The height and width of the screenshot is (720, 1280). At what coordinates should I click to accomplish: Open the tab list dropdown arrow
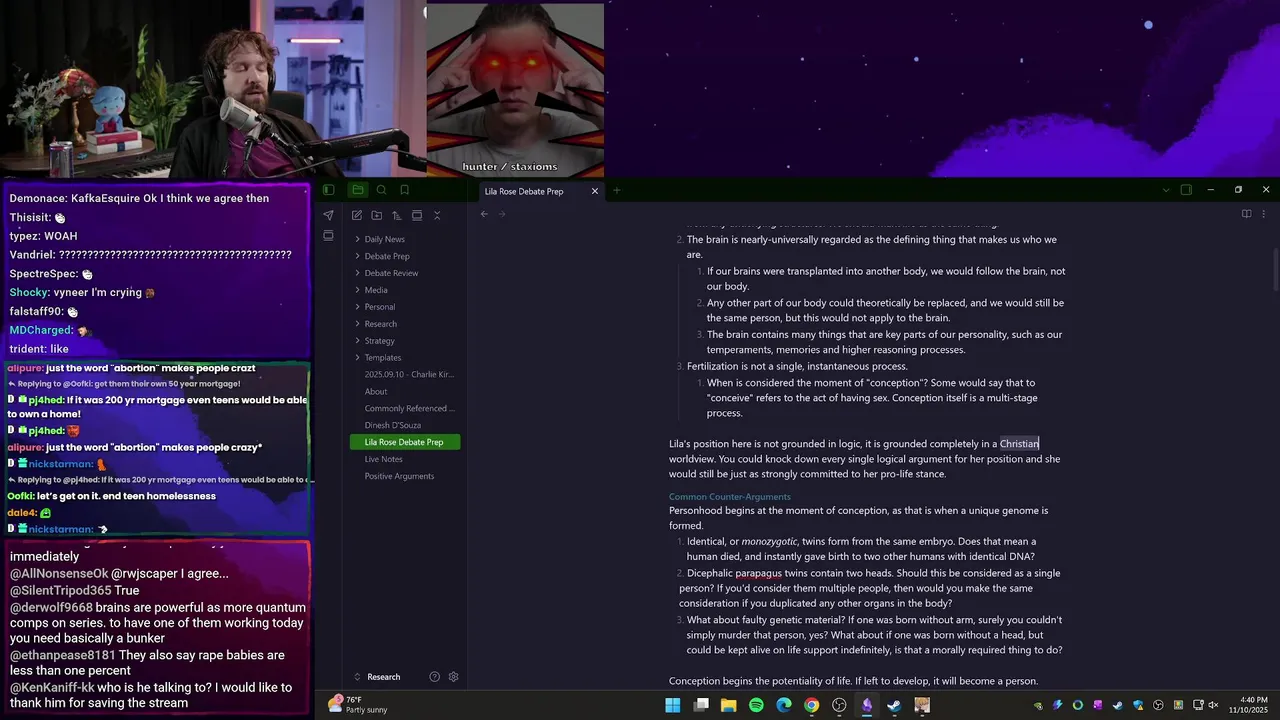[1165, 190]
